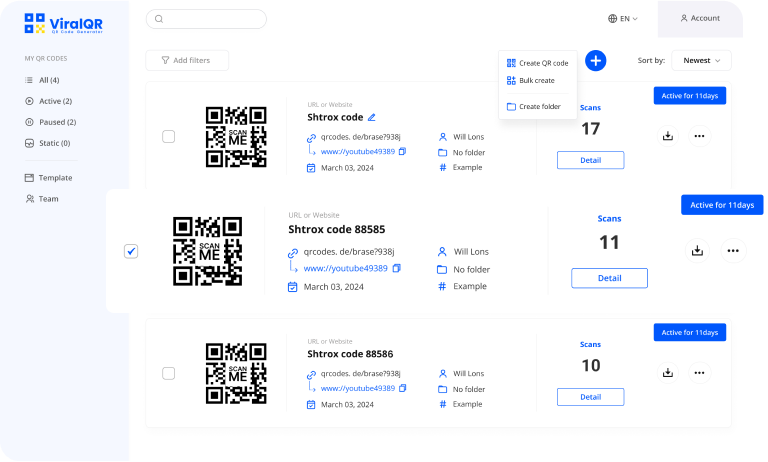Choose Create QR code from menu

[537, 63]
